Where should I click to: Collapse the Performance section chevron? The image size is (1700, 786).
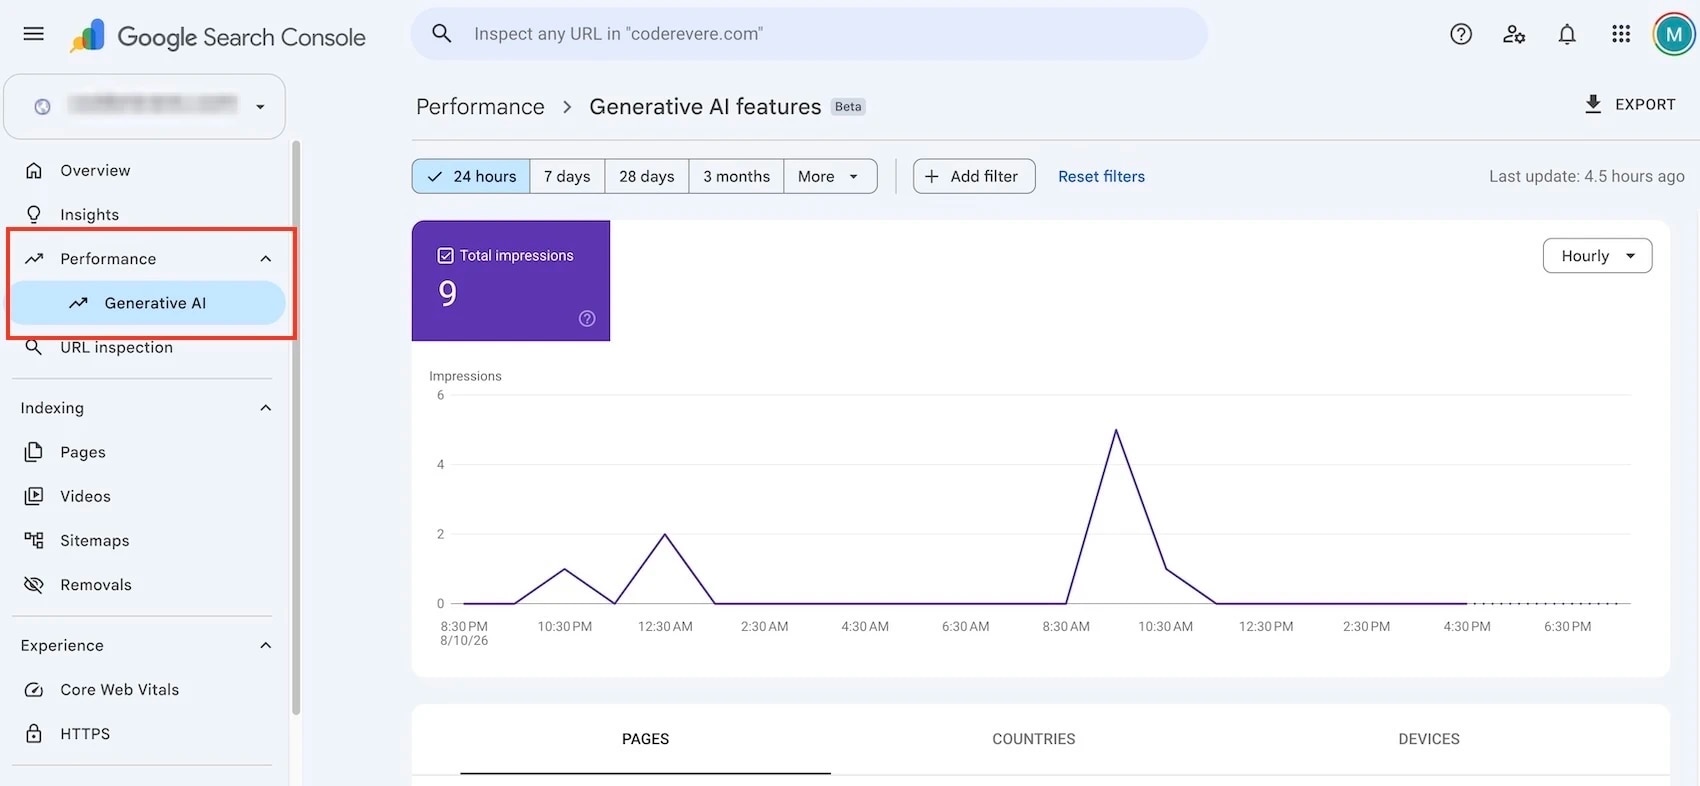(x=266, y=259)
